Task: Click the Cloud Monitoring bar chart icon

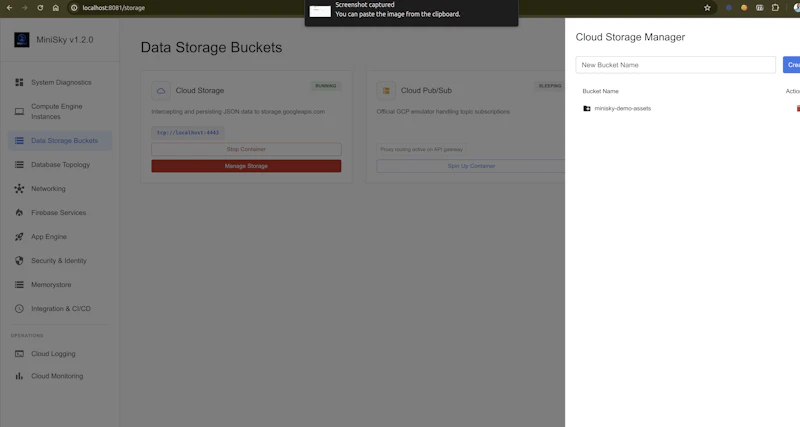Action: coord(19,376)
